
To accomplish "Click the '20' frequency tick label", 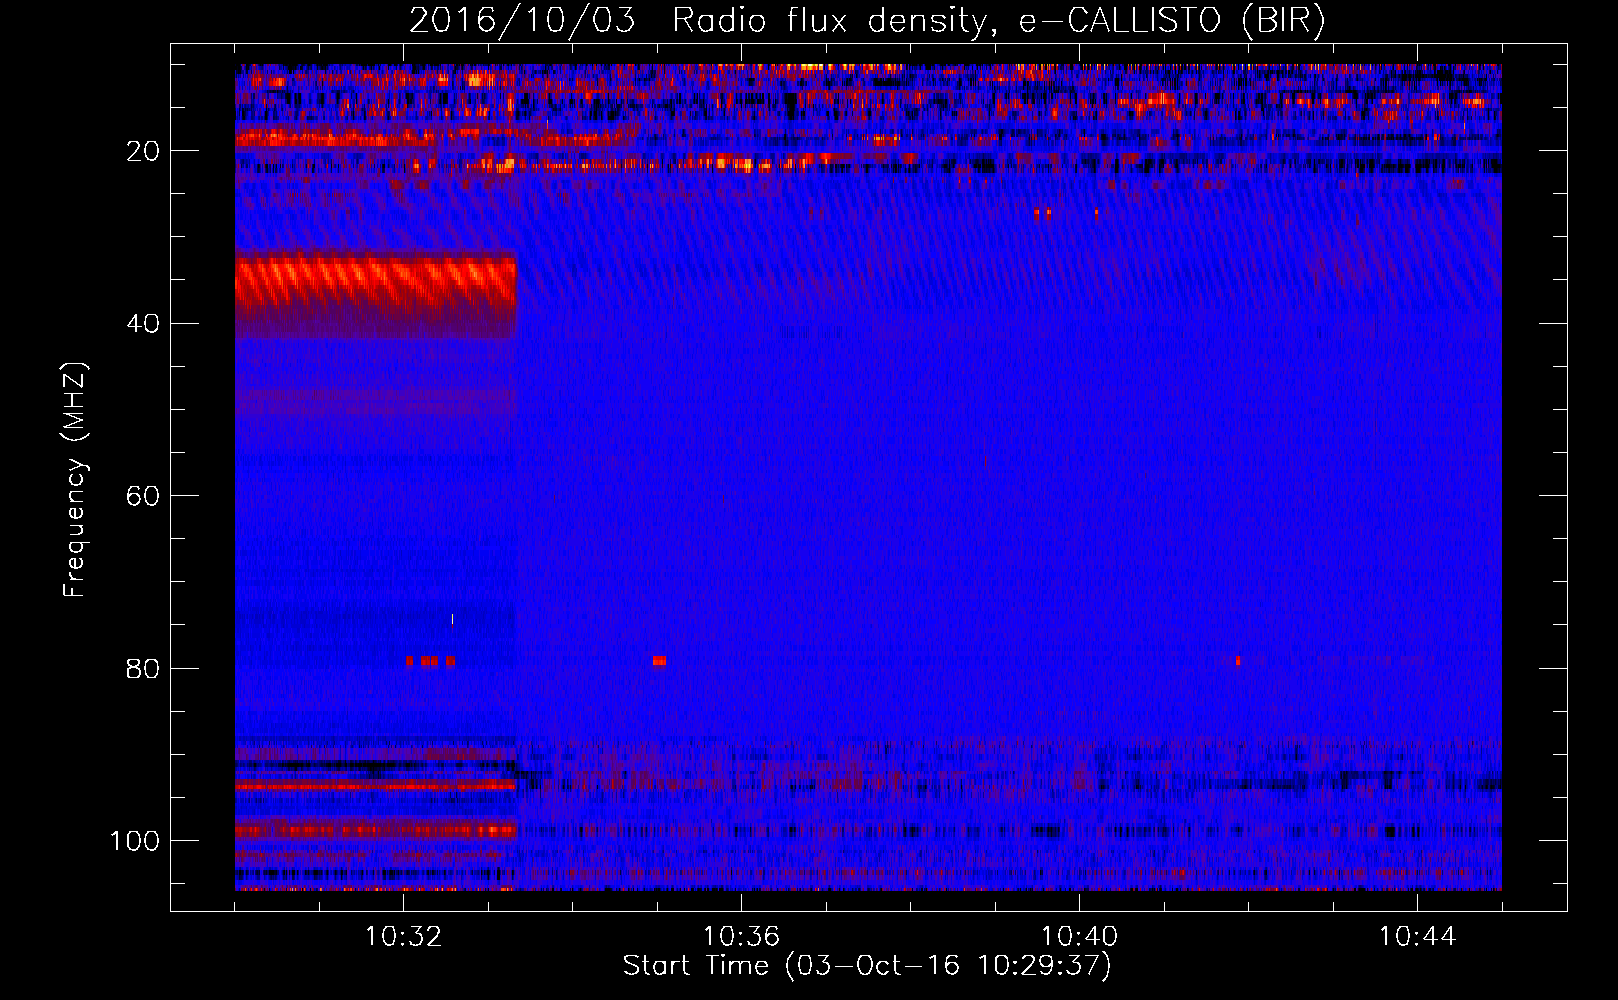I will (x=143, y=151).
